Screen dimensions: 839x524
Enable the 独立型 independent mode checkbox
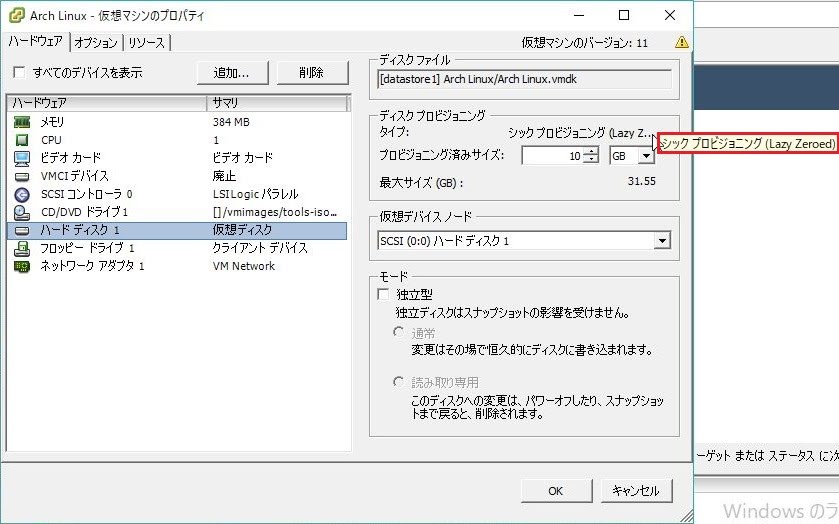coord(383,294)
